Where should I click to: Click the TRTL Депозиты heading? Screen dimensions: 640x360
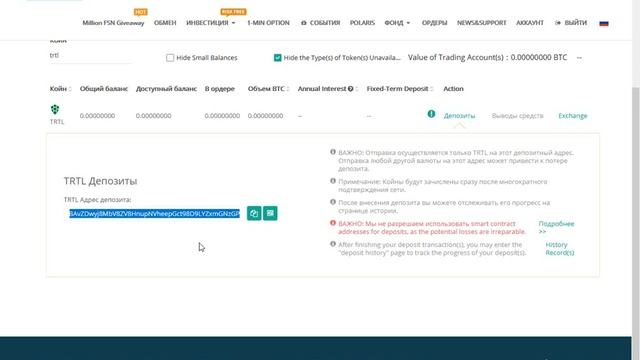pos(100,181)
